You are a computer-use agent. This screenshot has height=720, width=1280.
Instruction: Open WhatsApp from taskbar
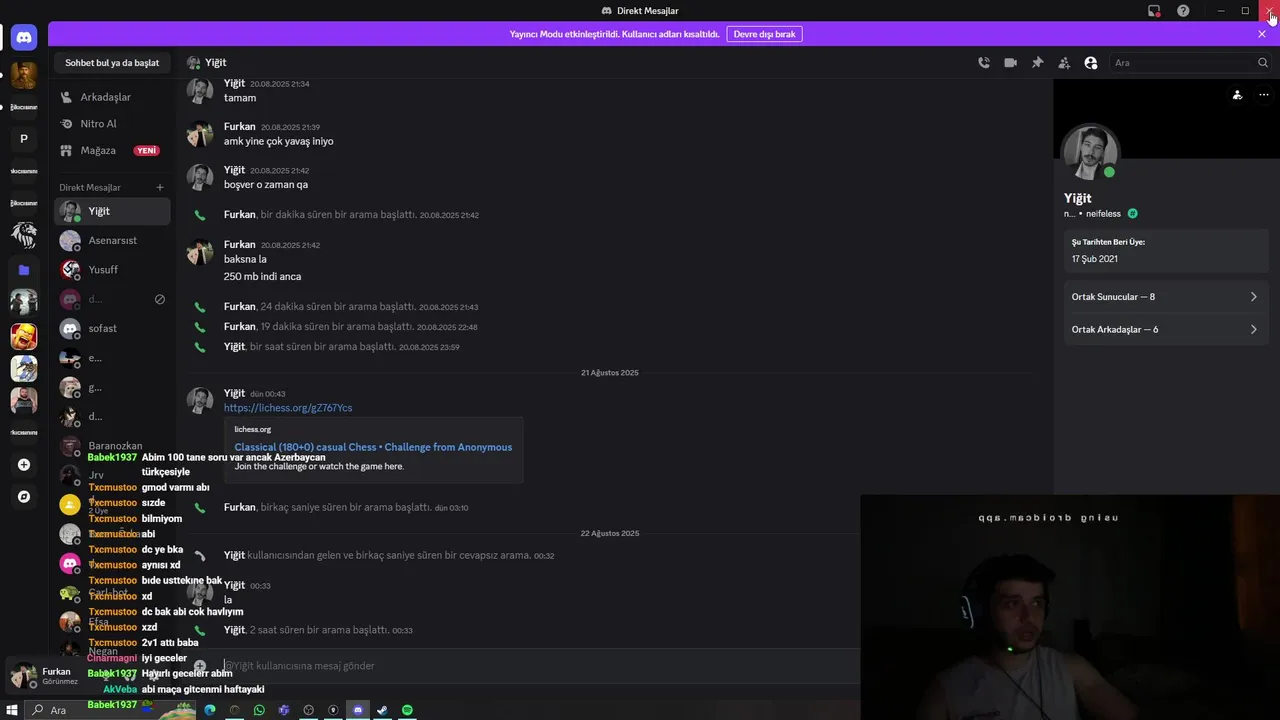(259, 710)
